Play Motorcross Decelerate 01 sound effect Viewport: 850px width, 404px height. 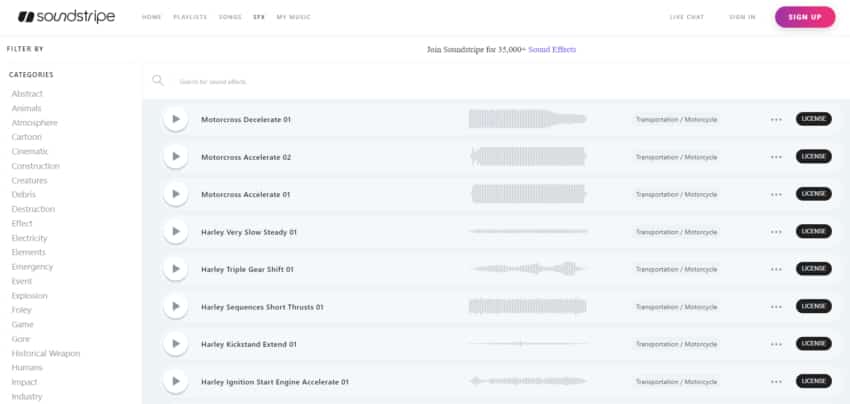(175, 119)
